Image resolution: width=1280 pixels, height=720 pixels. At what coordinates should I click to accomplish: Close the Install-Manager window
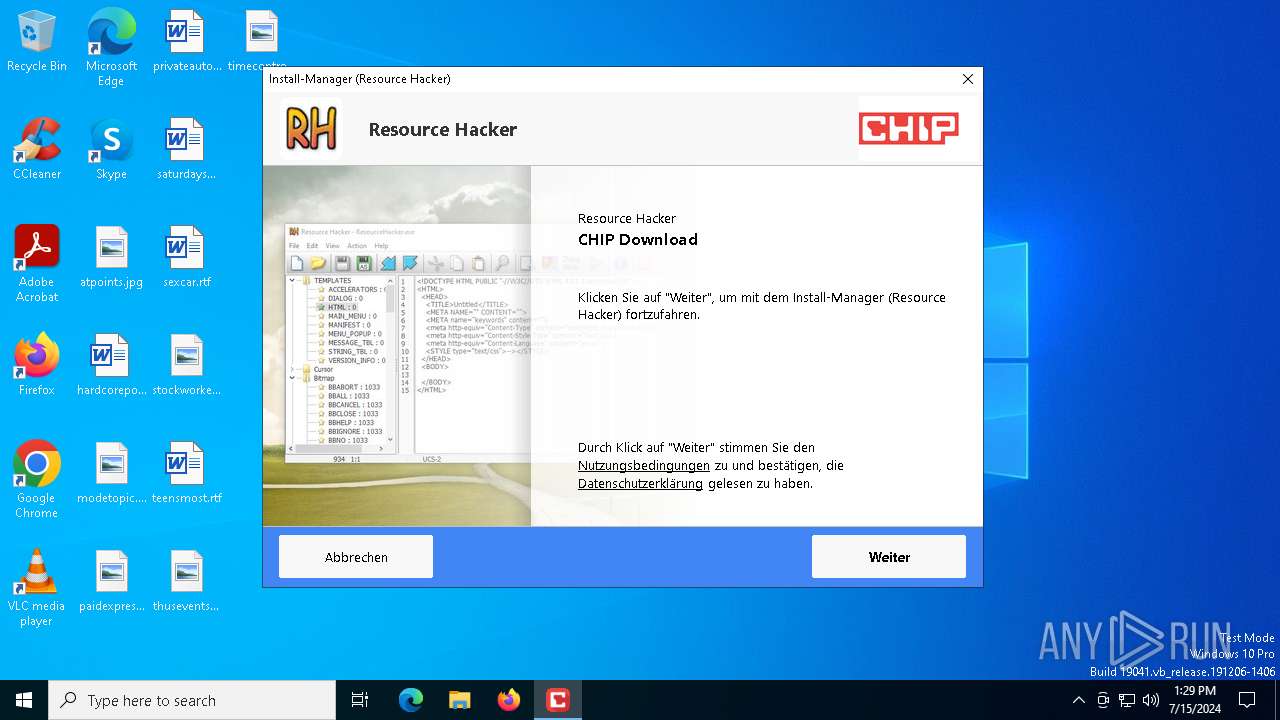click(x=967, y=79)
